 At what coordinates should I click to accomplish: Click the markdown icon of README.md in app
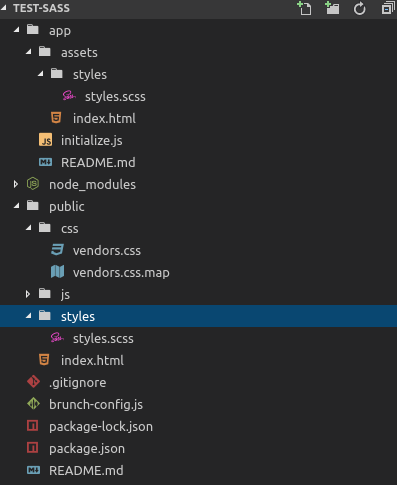(x=45, y=162)
